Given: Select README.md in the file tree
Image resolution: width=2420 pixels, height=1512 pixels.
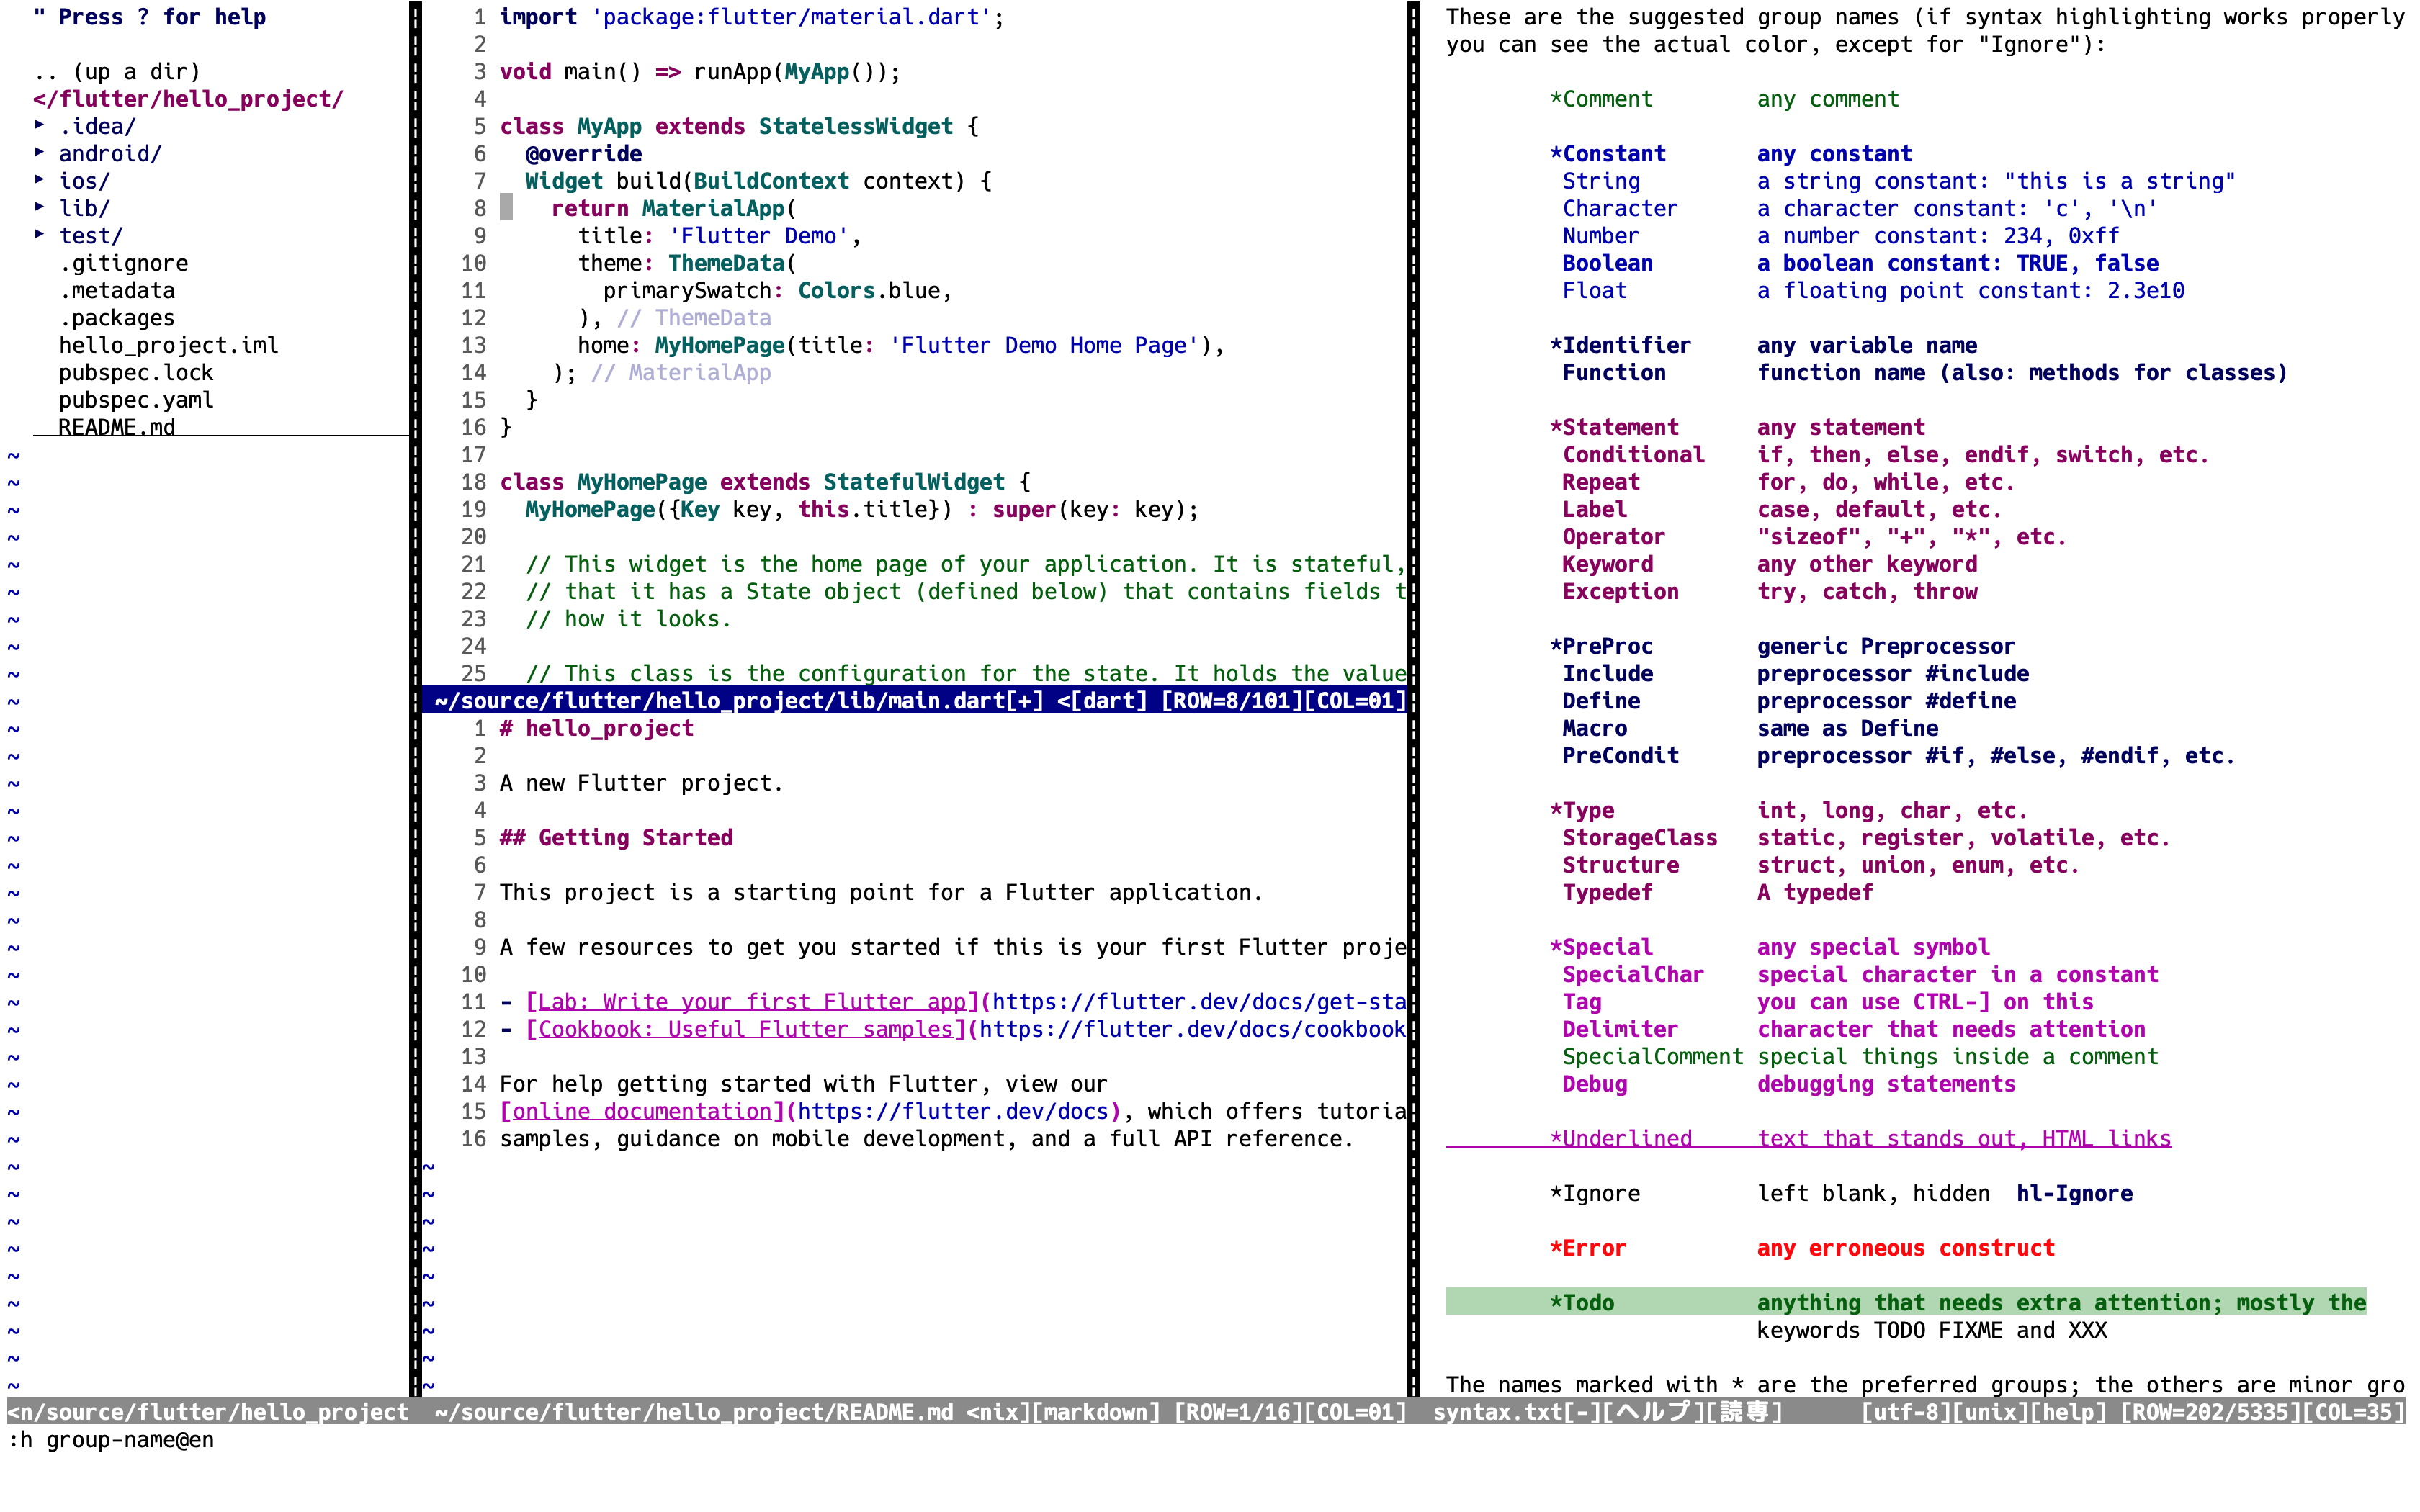Looking at the screenshot, I should (116, 427).
